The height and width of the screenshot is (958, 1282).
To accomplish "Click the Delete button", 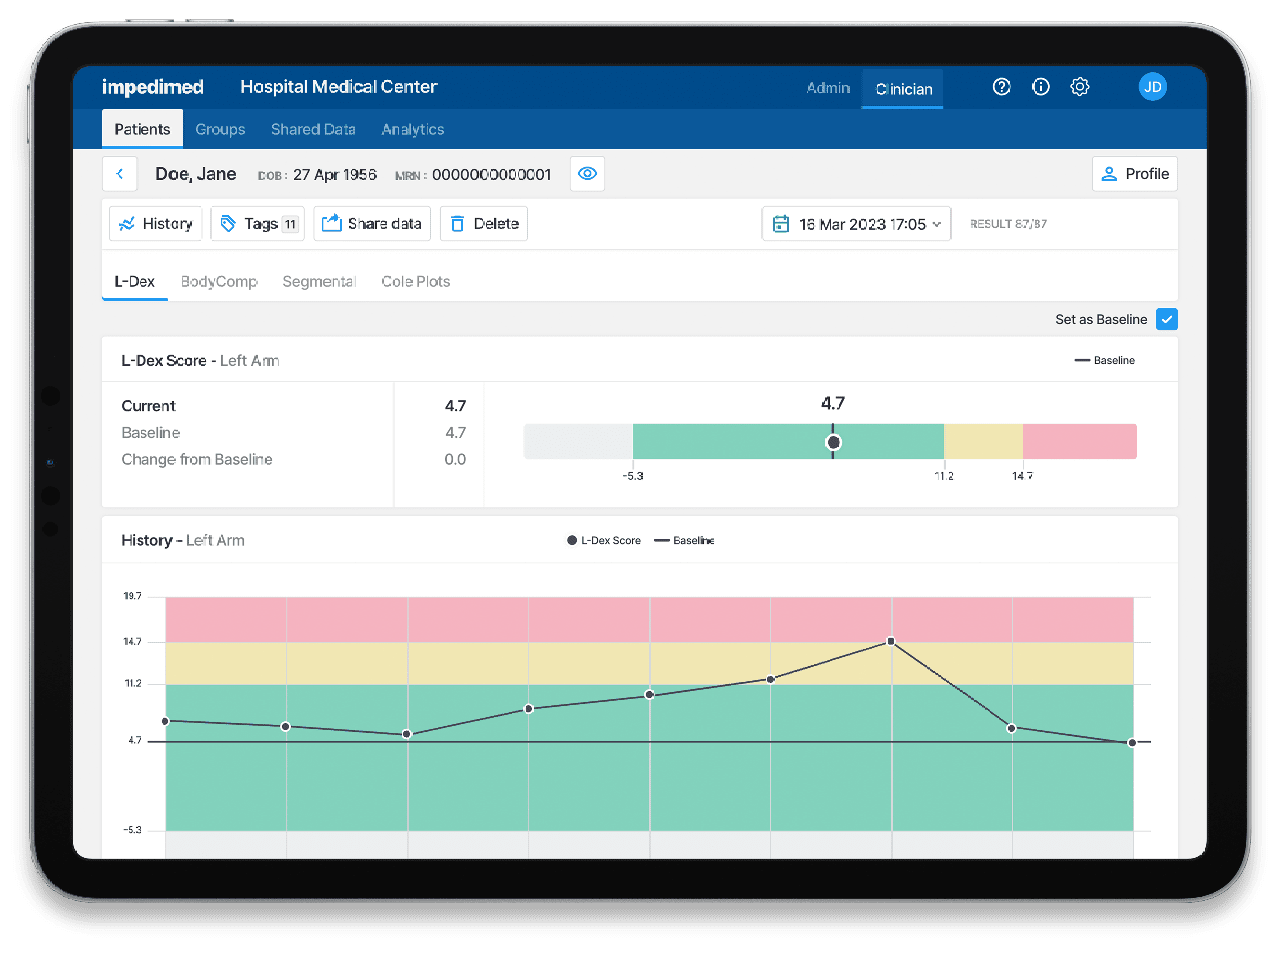I will coord(484,224).
